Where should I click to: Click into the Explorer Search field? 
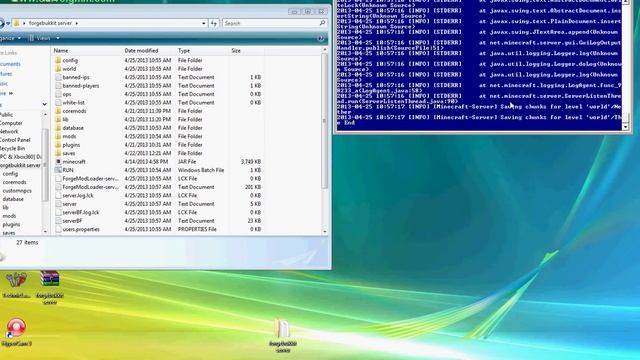pos(271,23)
